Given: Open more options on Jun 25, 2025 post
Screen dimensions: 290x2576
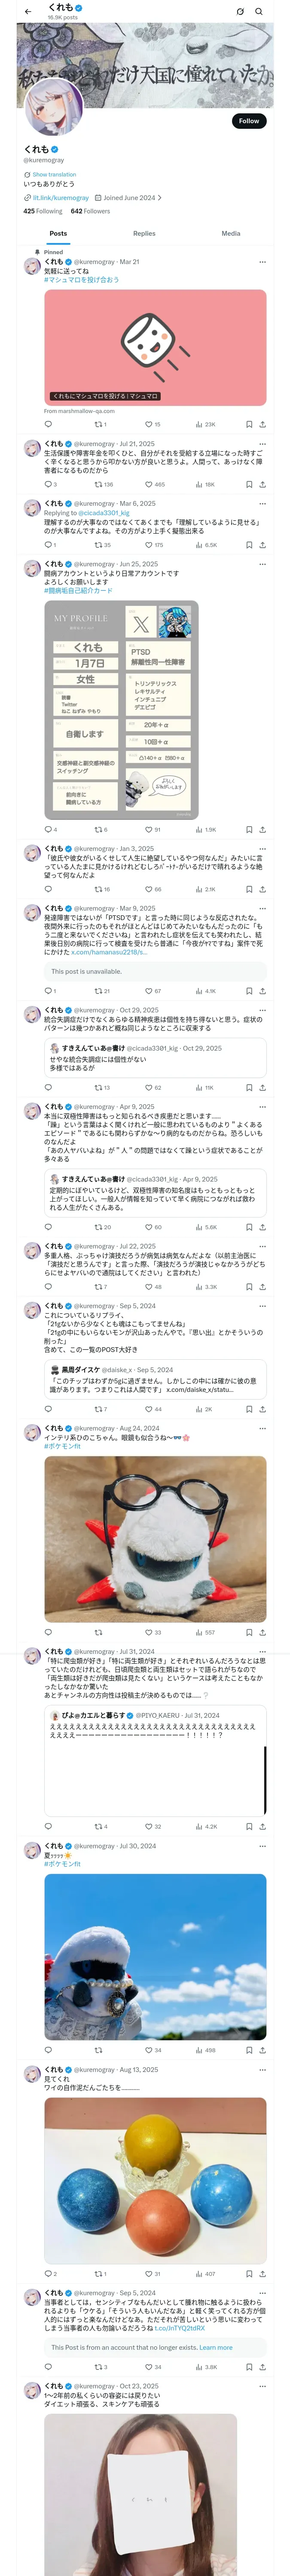Looking at the screenshot, I should tap(263, 565).
